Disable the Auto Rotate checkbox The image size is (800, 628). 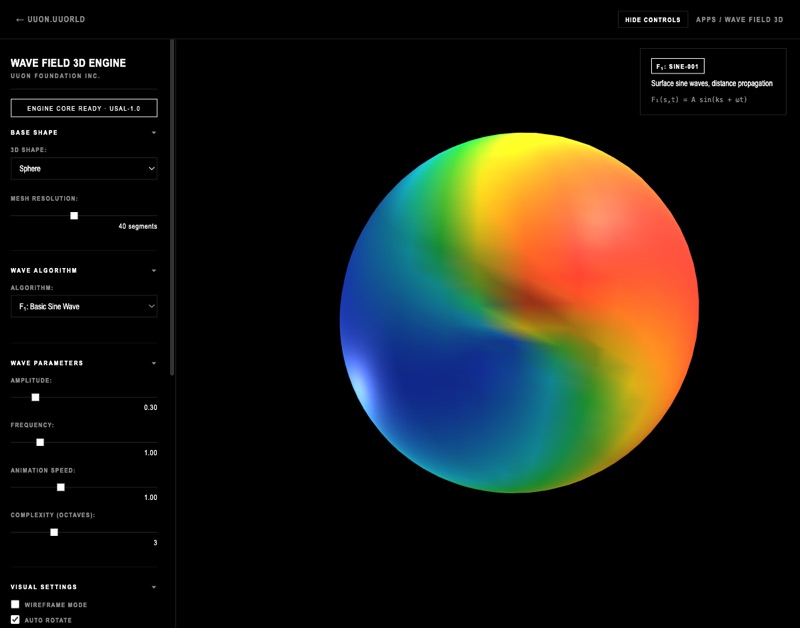click(x=15, y=620)
